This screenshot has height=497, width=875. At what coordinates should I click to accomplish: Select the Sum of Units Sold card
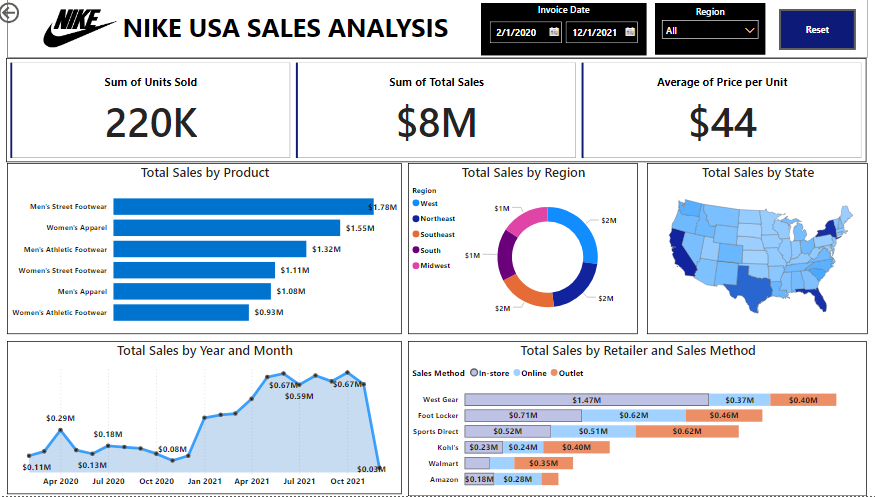pyautogui.click(x=151, y=110)
